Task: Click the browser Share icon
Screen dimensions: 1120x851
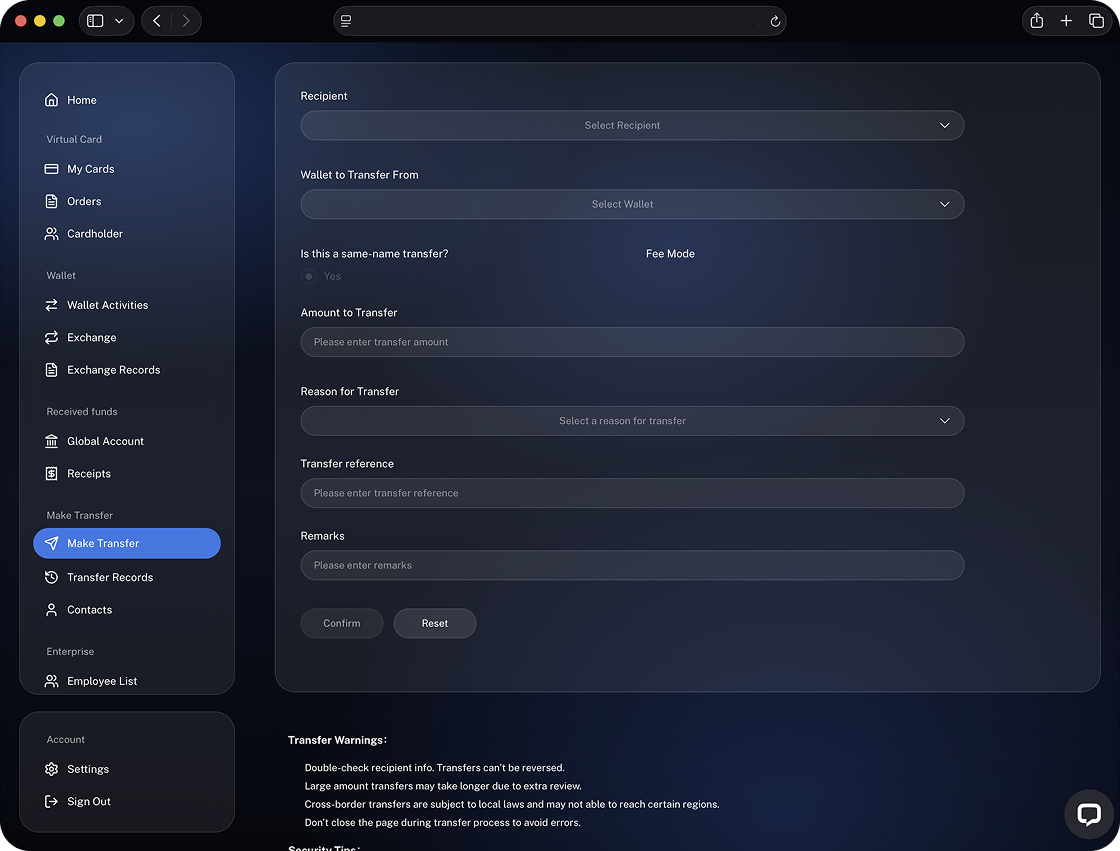Action: [1037, 21]
